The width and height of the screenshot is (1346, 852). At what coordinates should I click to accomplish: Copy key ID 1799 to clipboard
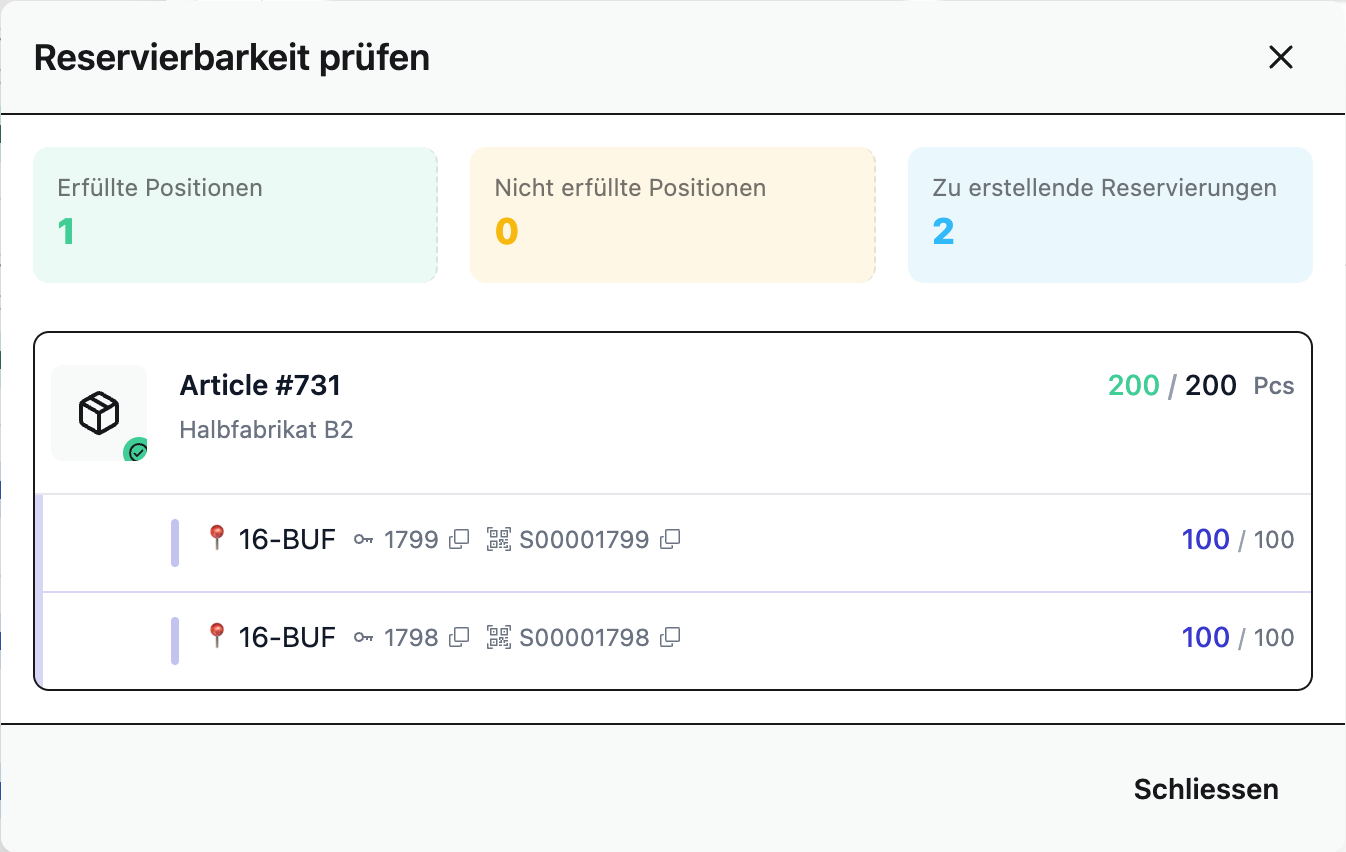click(459, 540)
